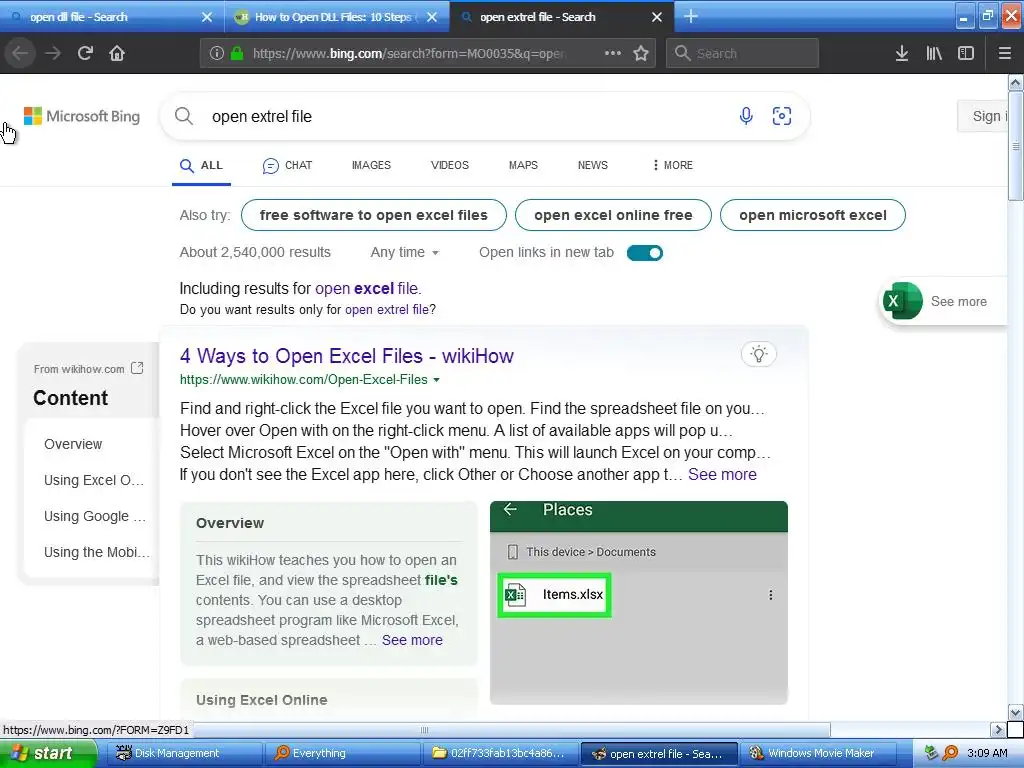Viewport: 1024px width, 768px height.
Task: Click the Firefox toolbar Search field
Action: coord(742,53)
